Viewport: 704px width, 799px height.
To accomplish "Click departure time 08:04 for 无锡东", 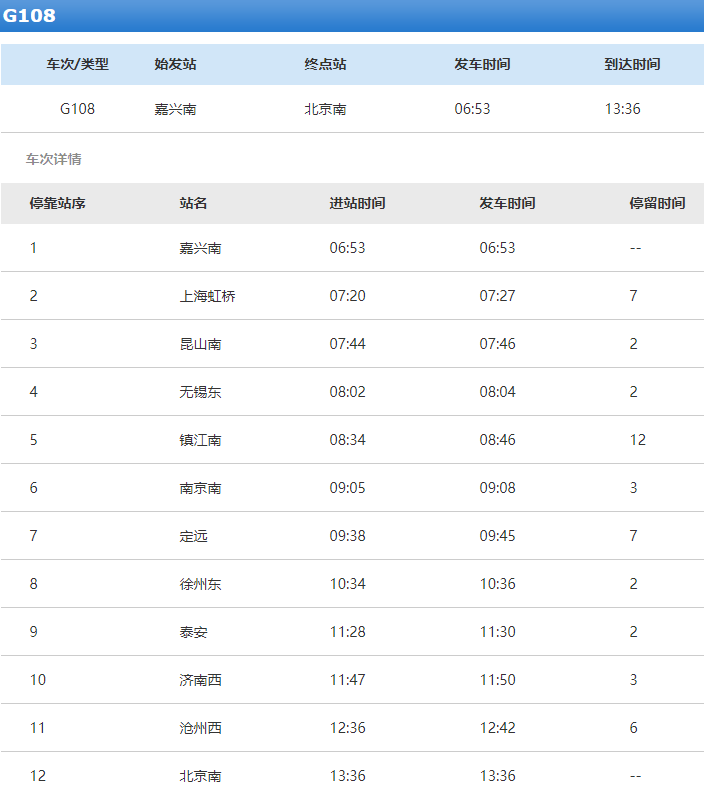I will point(497,391).
